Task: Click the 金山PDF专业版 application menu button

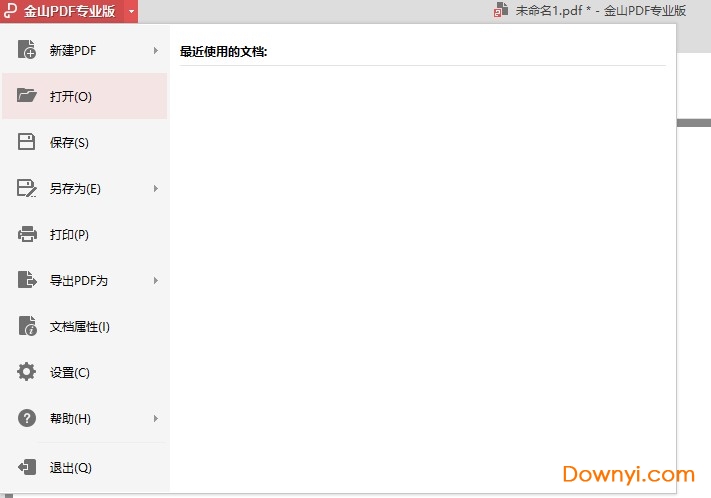Action: [63, 11]
